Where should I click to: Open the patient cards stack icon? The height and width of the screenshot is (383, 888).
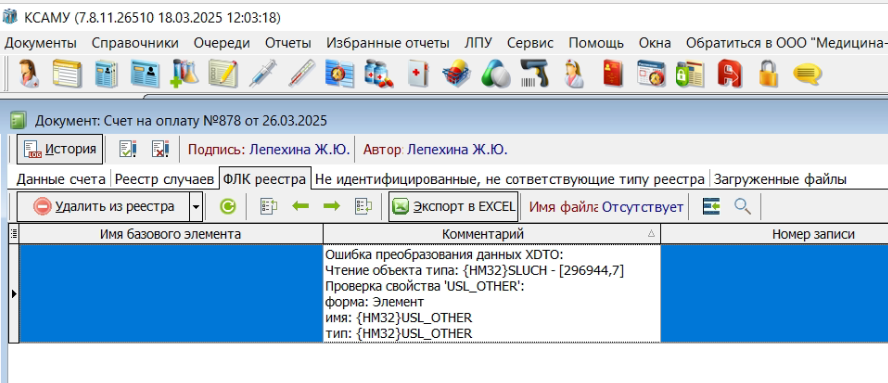106,74
